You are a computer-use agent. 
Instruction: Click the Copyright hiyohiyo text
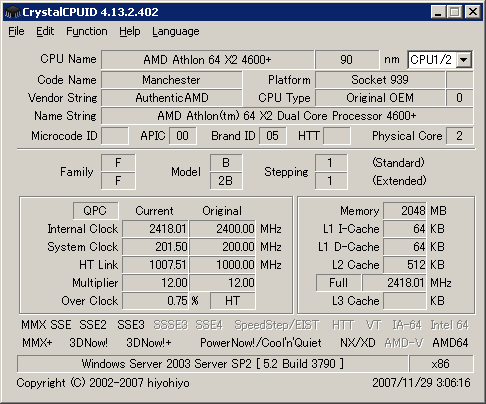[x=103, y=383]
